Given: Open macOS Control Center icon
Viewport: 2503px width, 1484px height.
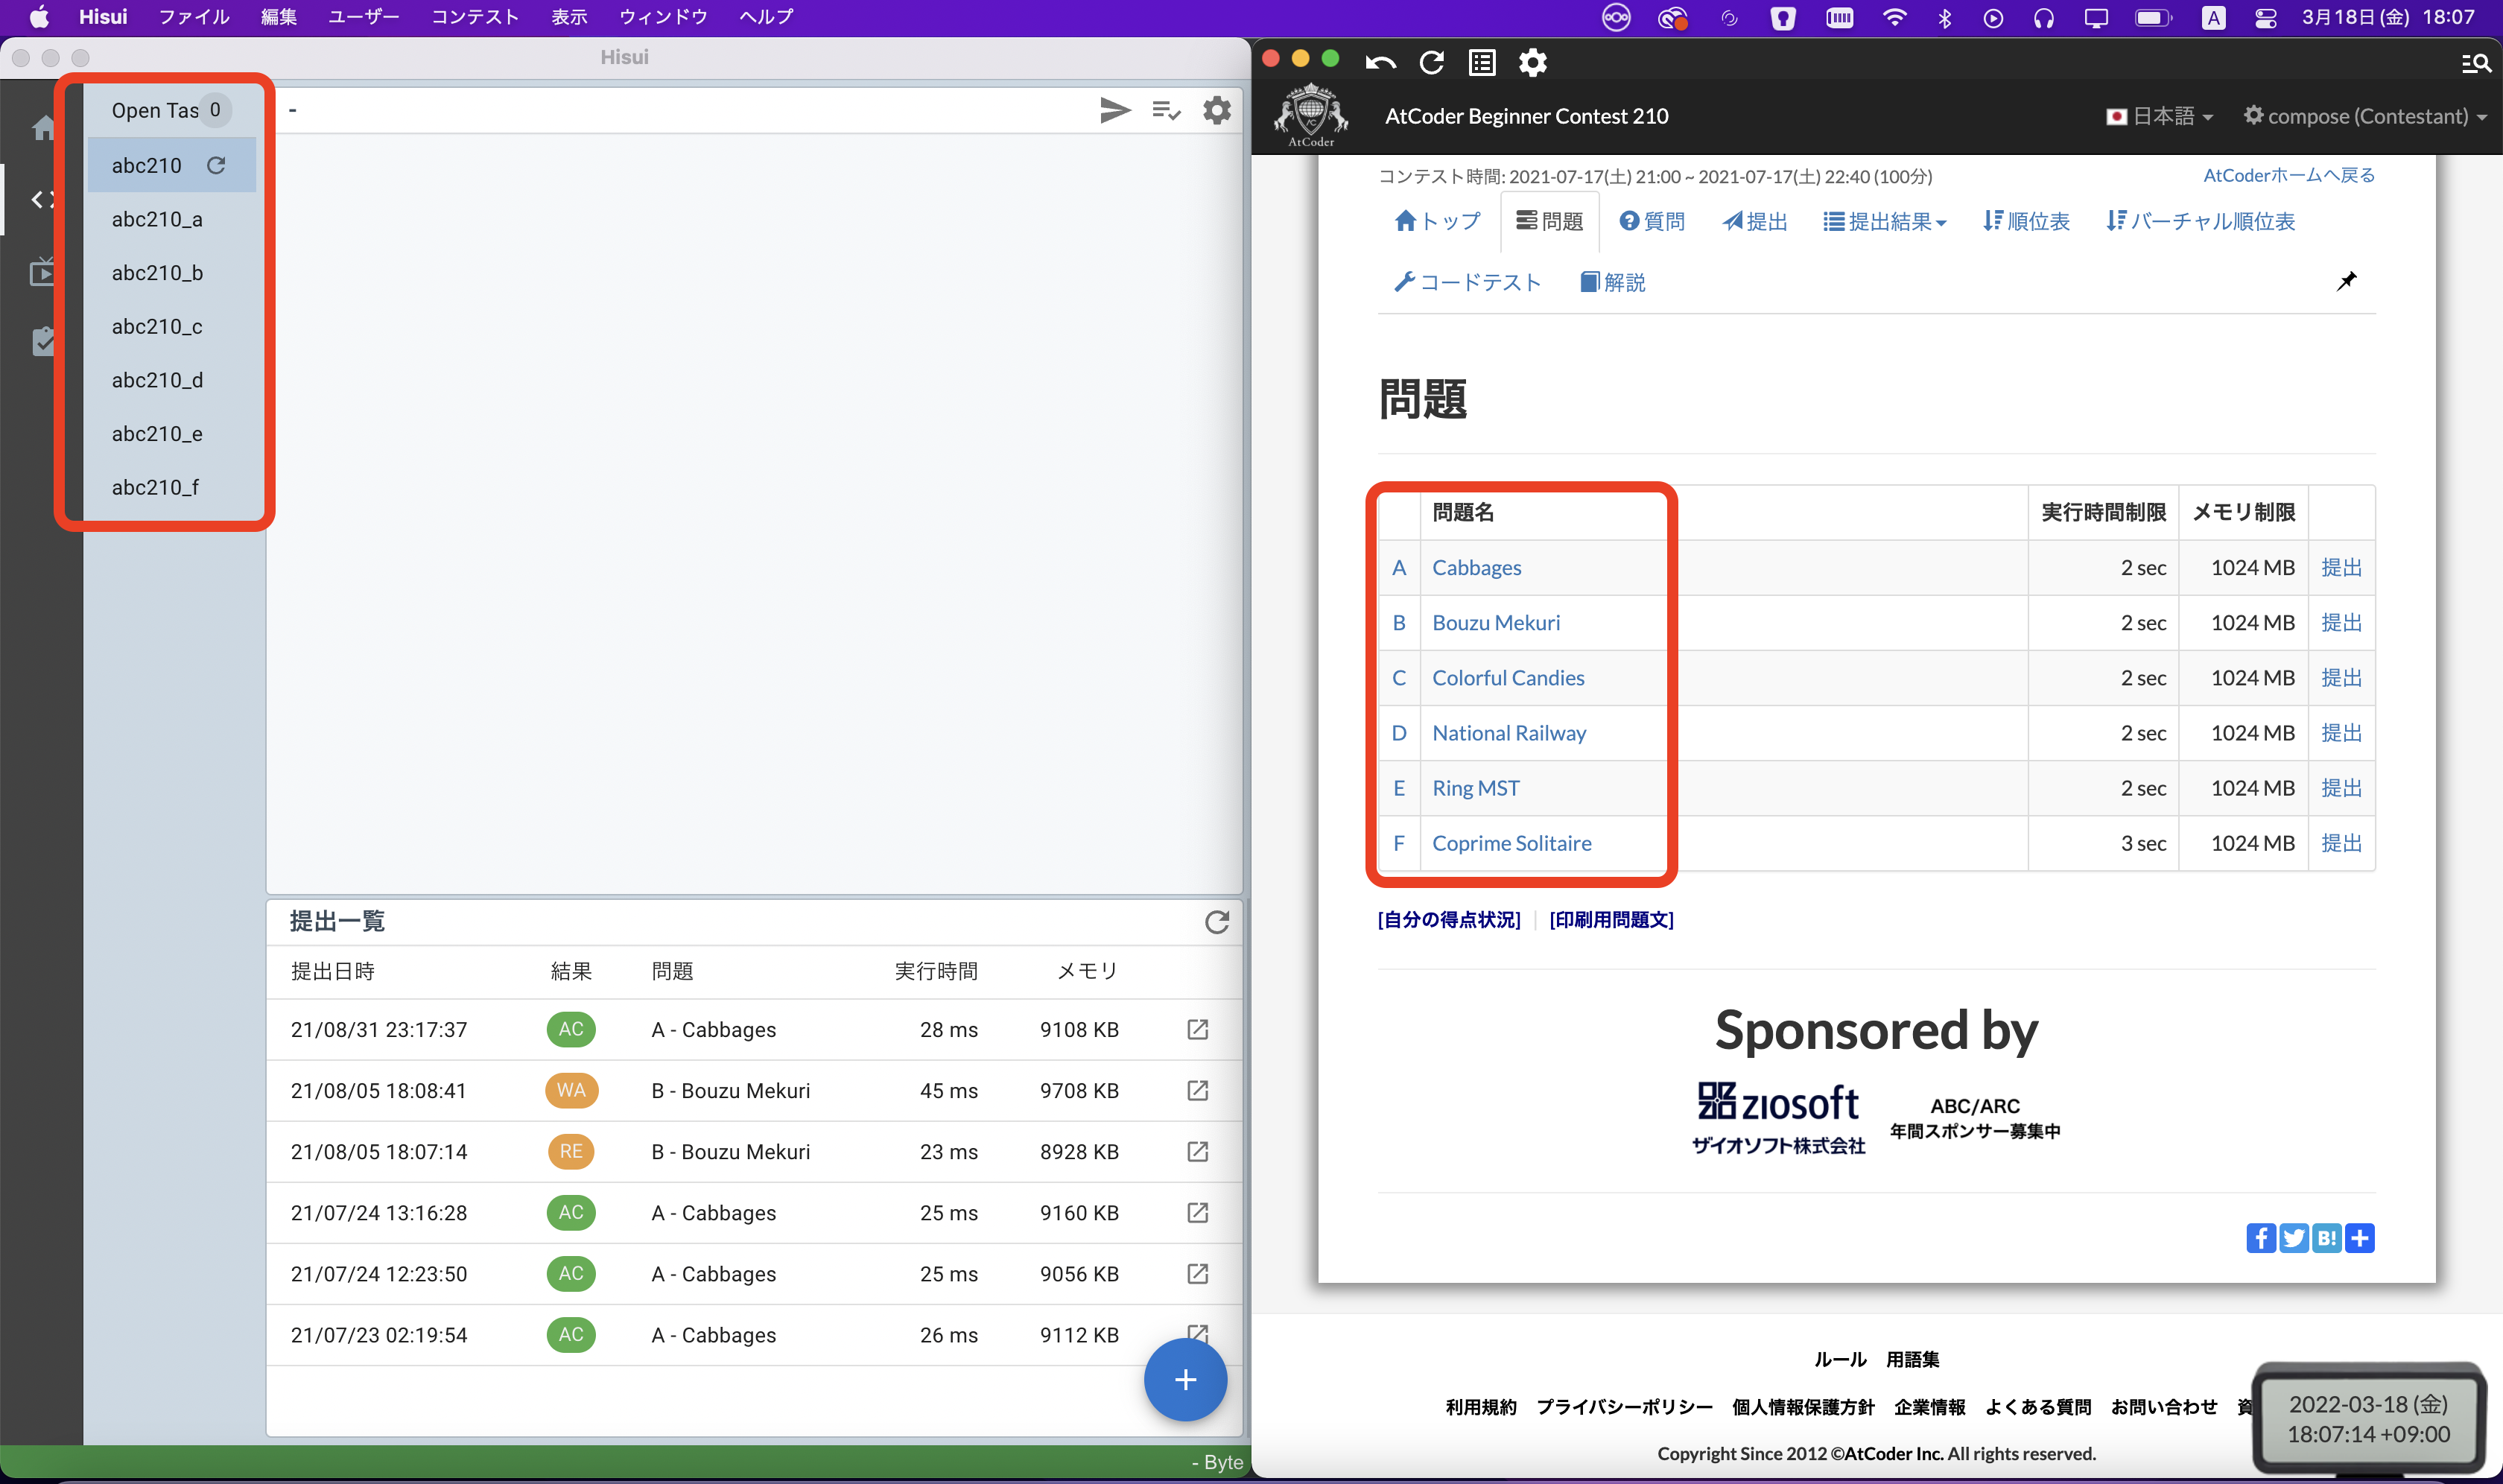Looking at the screenshot, I should pos(2266,18).
